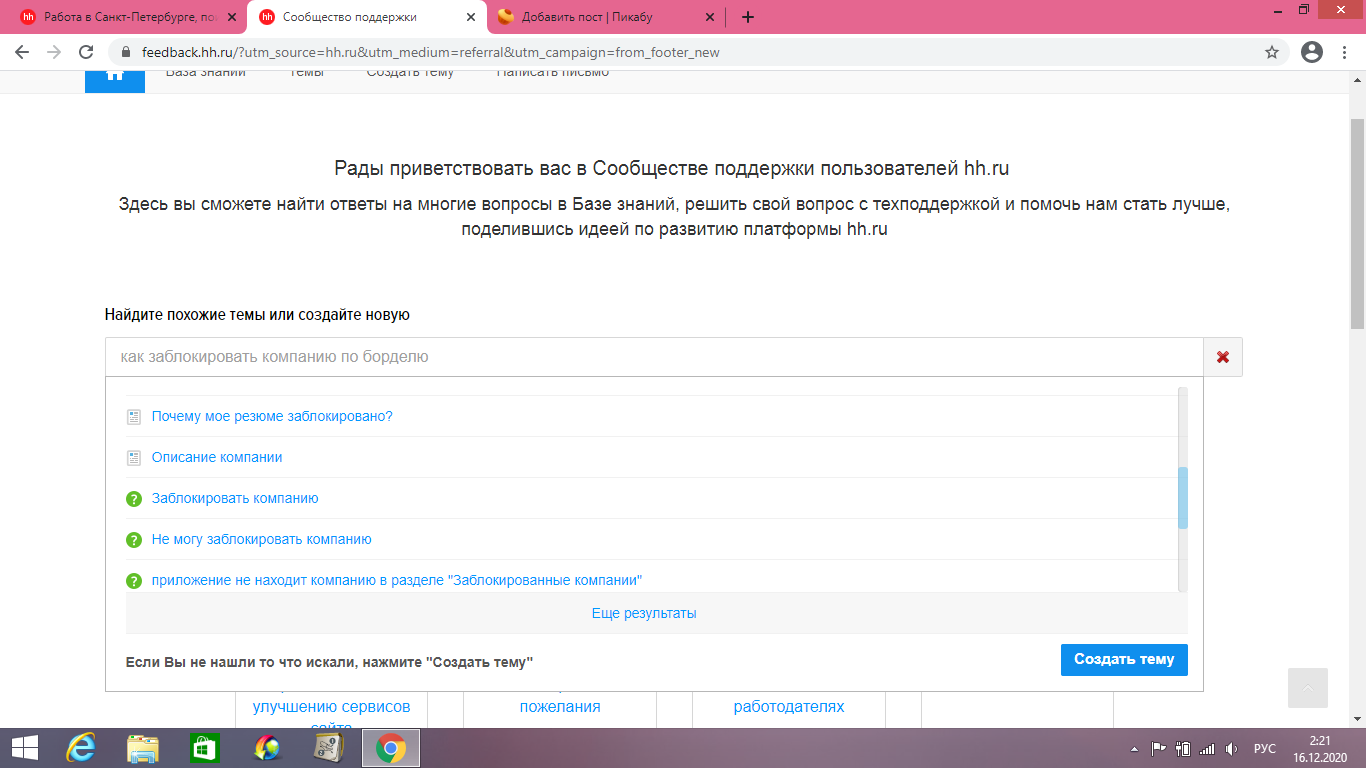The width and height of the screenshot is (1366, 768).
Task: Open the 'Описание компании' article link
Action: coord(217,457)
